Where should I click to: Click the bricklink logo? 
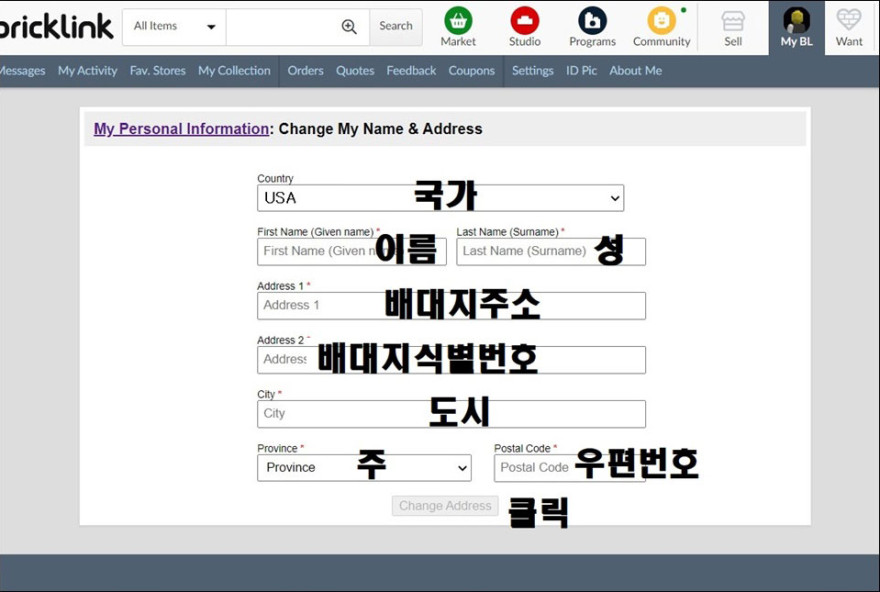[x=56, y=26]
